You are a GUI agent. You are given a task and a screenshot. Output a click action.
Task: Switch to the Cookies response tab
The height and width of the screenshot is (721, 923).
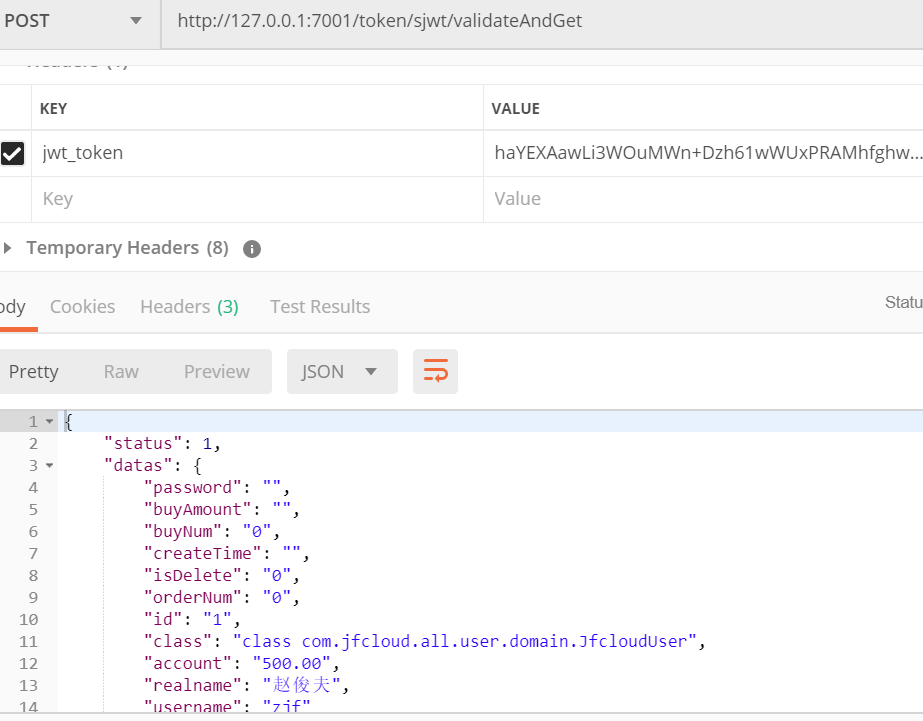(82, 306)
